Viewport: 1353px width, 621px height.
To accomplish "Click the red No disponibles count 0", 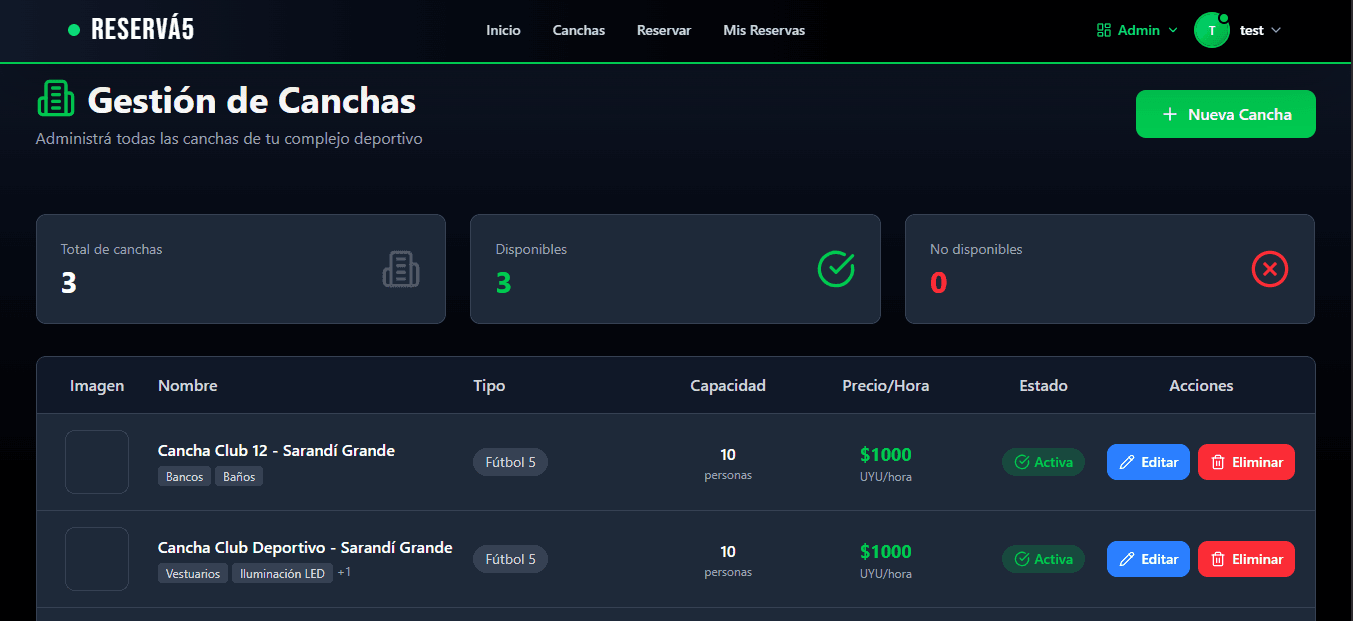I will point(938,283).
